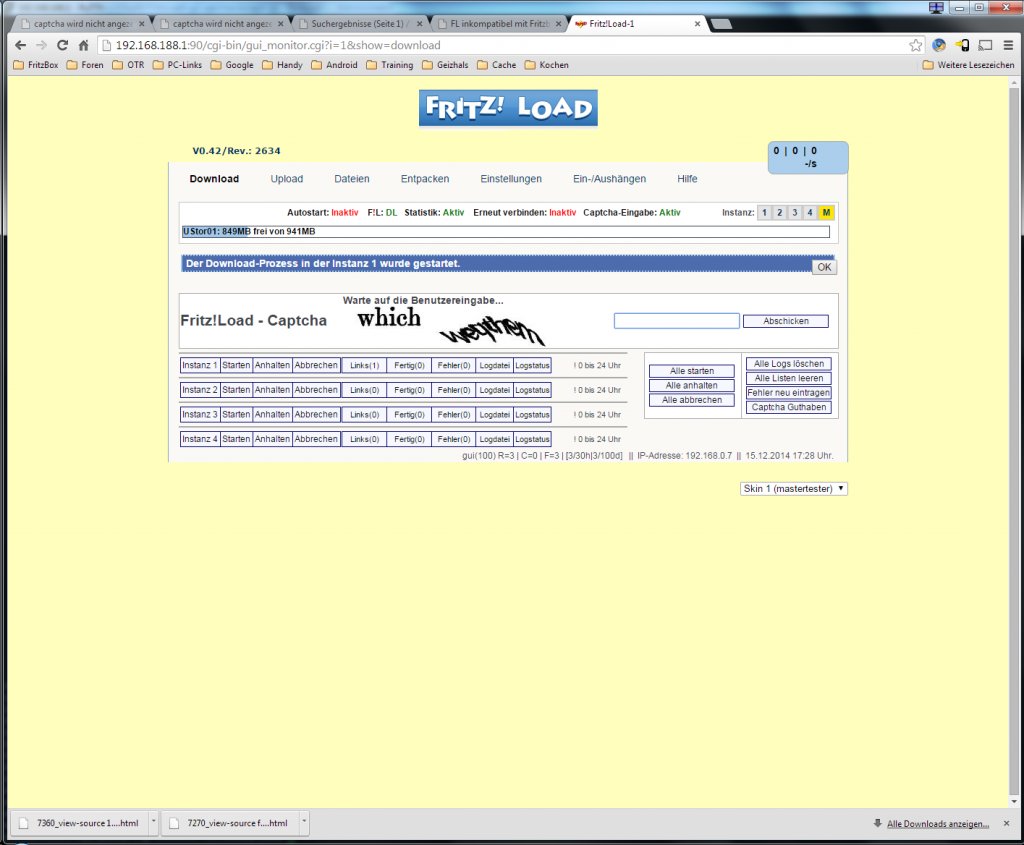Click Captcha Guthaben button

[x=789, y=407]
